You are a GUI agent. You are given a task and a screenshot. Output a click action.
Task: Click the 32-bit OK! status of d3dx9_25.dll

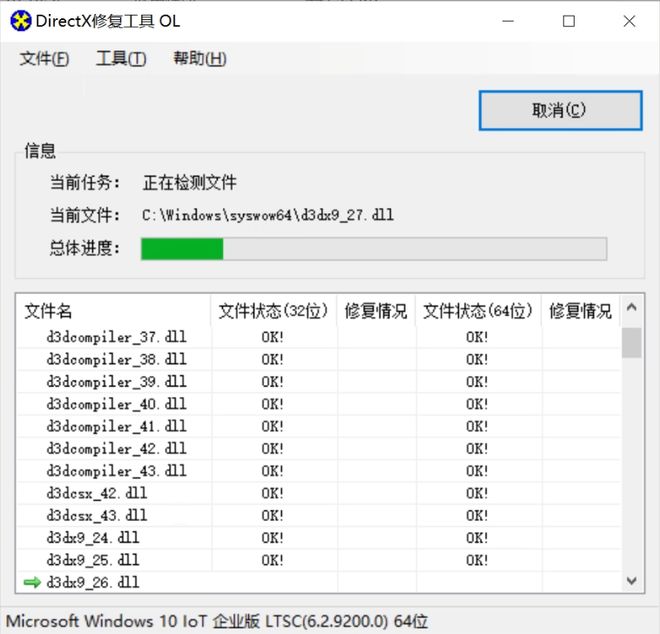pyautogui.click(x=272, y=560)
